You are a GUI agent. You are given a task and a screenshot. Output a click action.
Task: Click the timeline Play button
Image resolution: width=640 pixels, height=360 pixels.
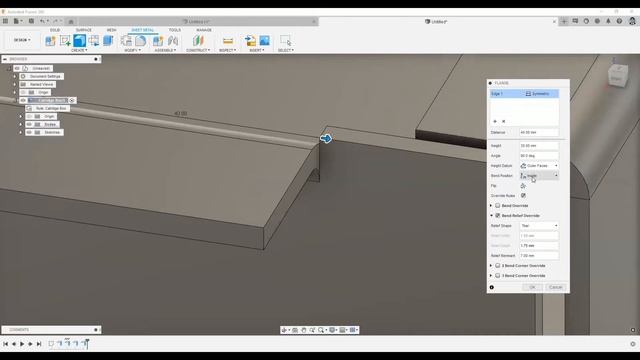tap(22, 344)
